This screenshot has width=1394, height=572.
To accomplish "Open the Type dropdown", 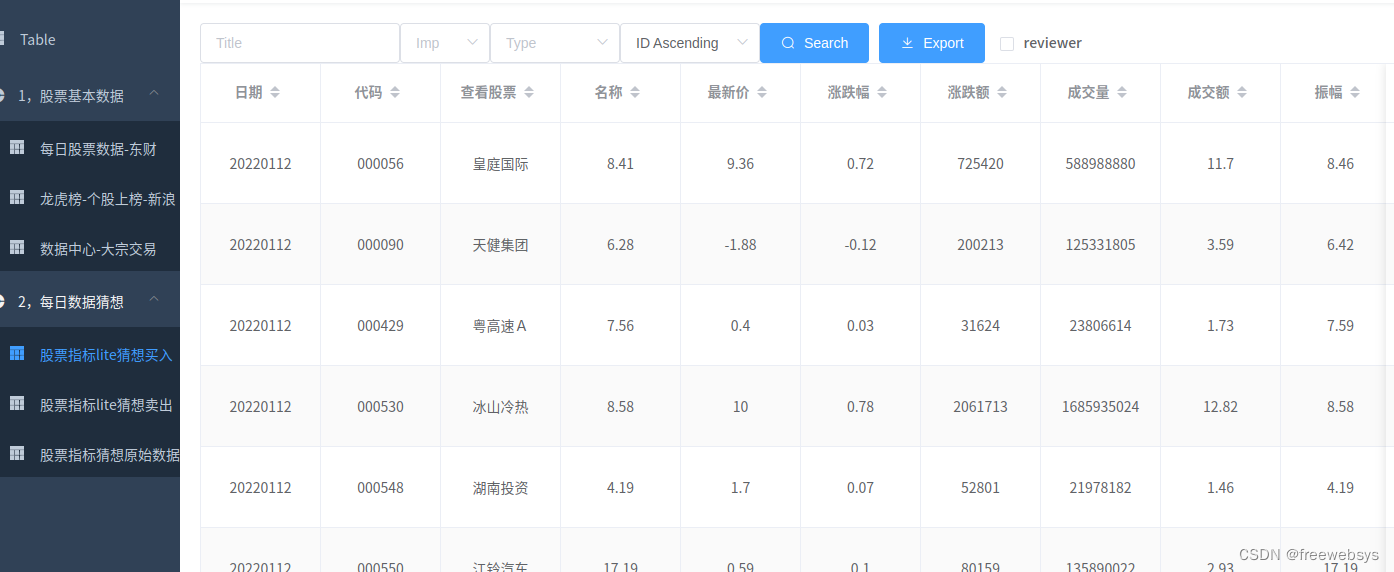I will point(555,43).
